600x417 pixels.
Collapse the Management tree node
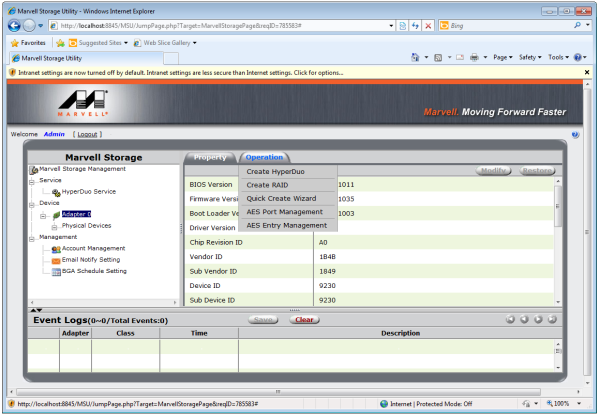(32, 239)
